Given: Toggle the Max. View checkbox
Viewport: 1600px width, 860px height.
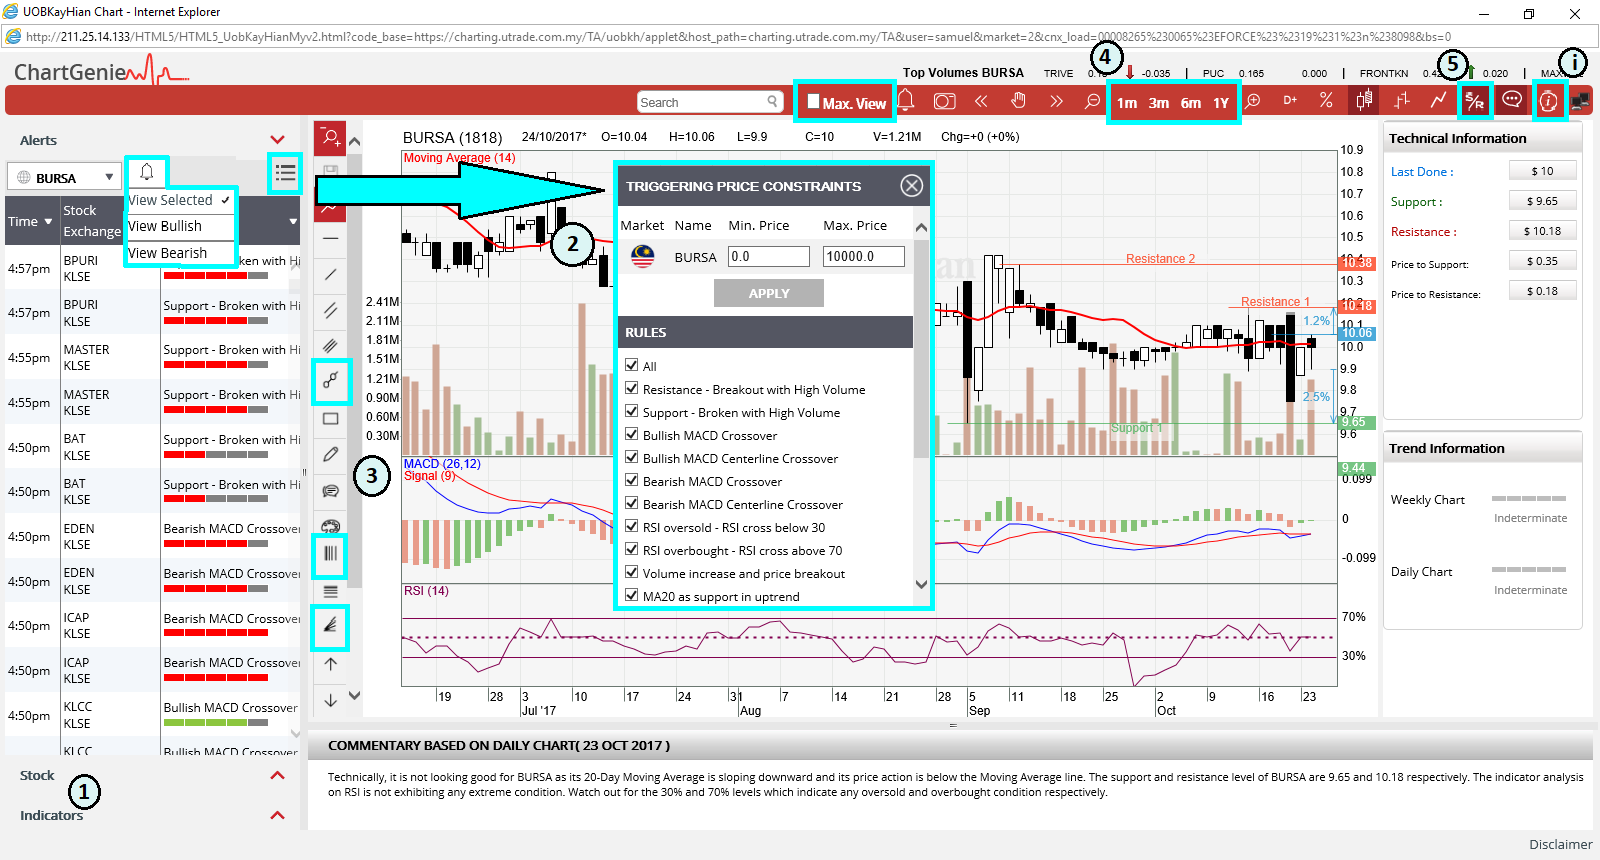Looking at the screenshot, I should click(x=813, y=101).
